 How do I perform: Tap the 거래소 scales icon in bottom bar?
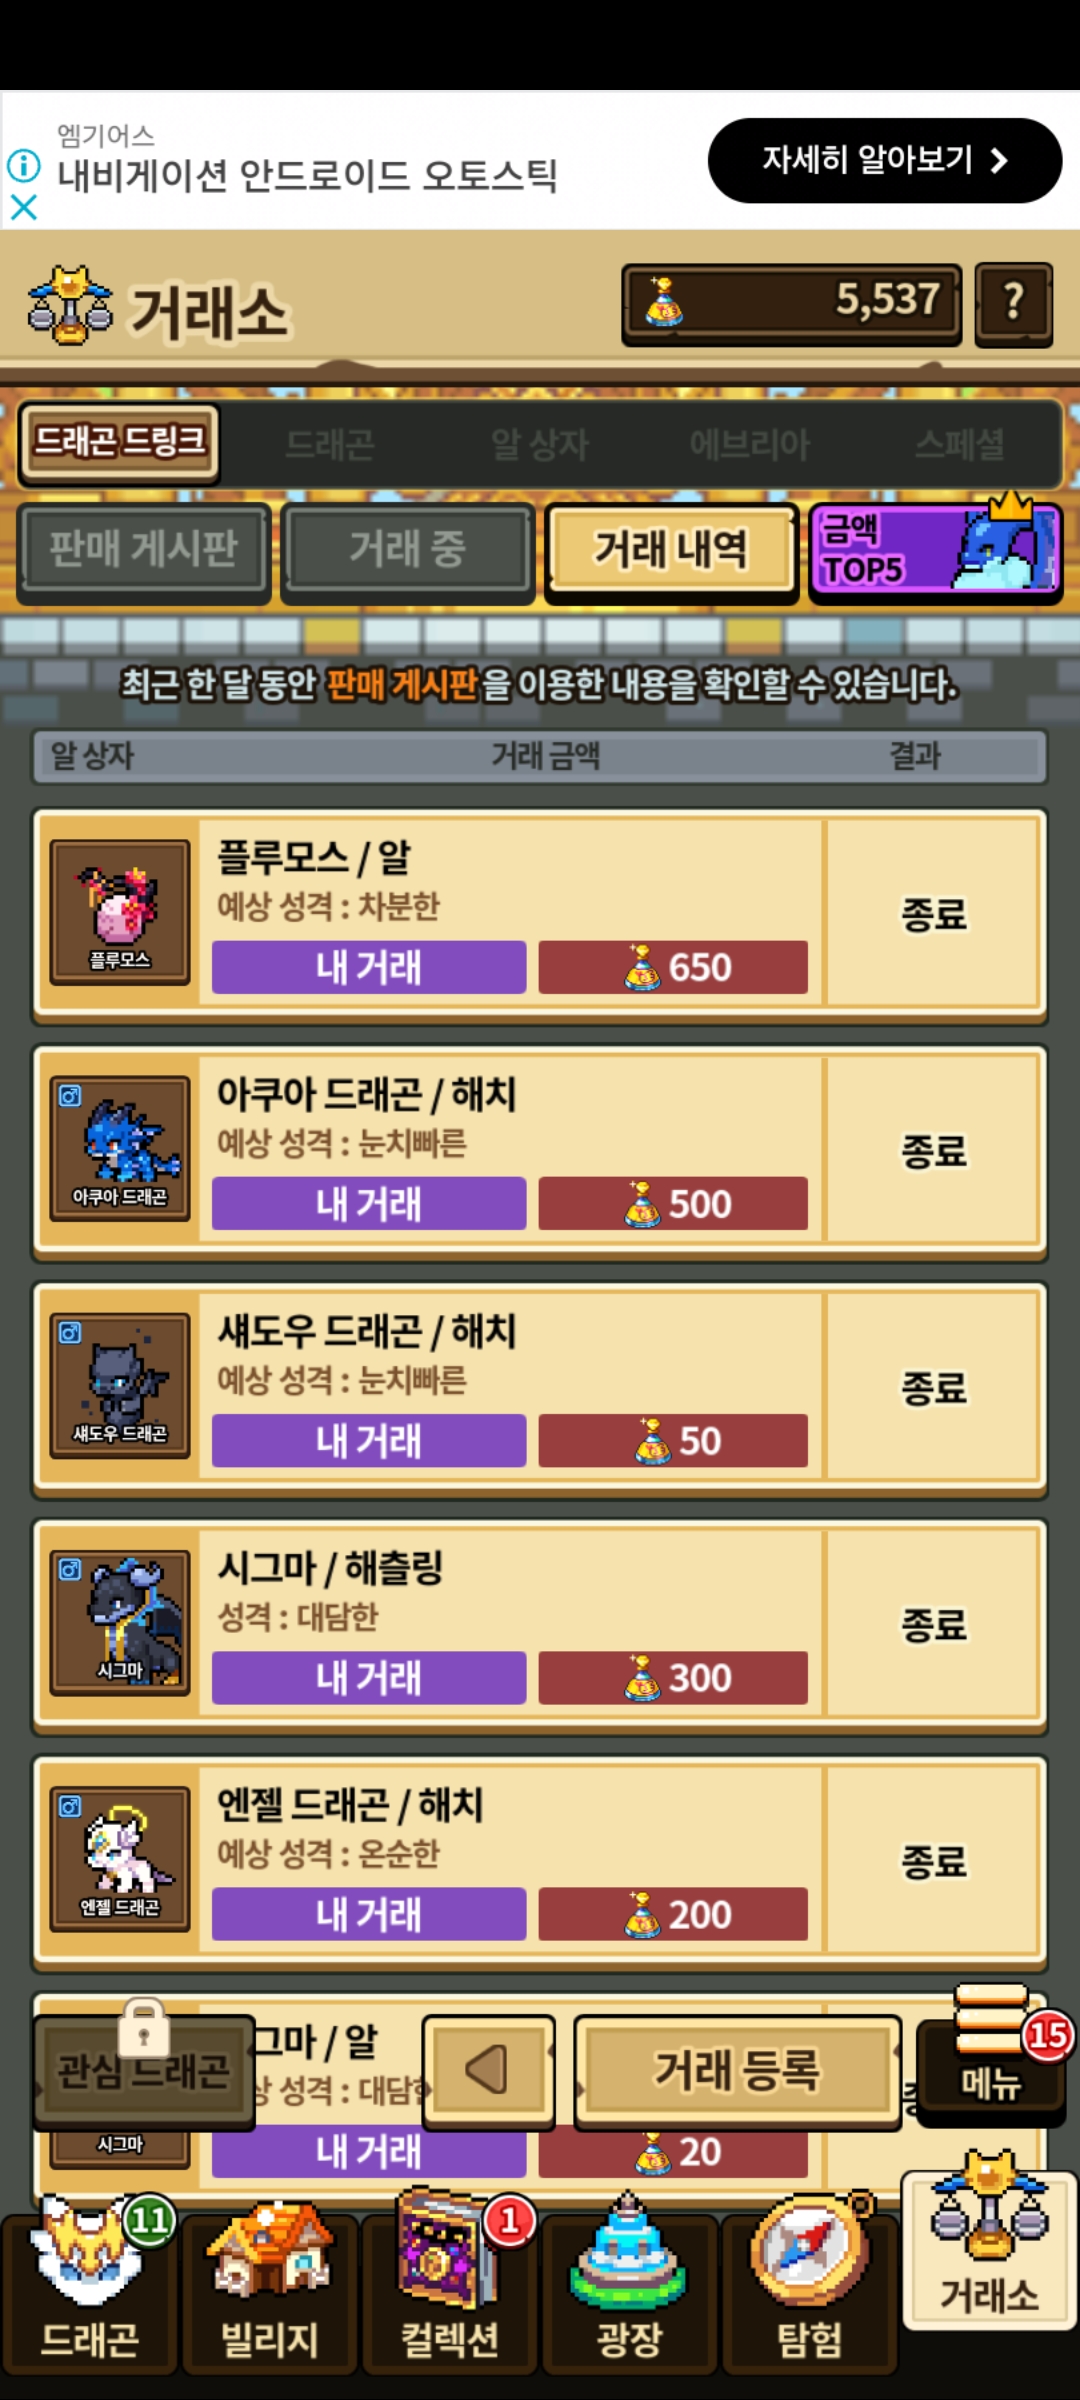[x=989, y=2250]
